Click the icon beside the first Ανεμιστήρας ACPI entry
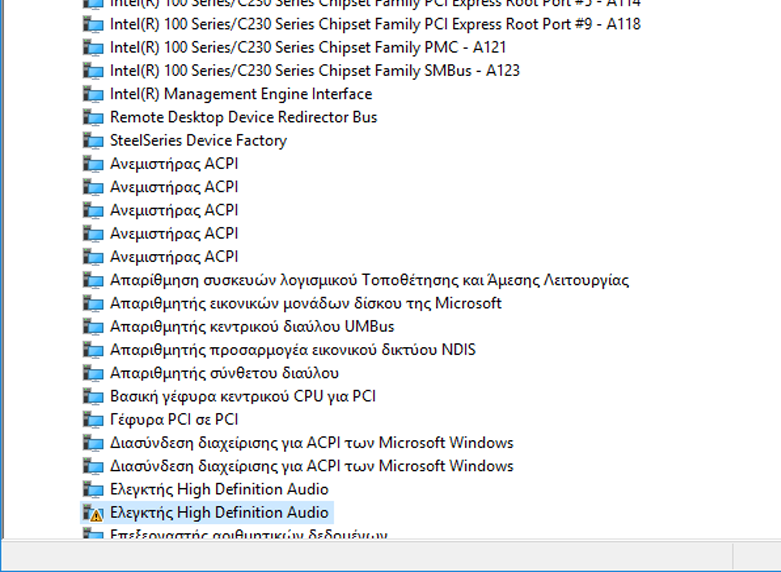This screenshot has height=572, width=781. click(x=93, y=164)
